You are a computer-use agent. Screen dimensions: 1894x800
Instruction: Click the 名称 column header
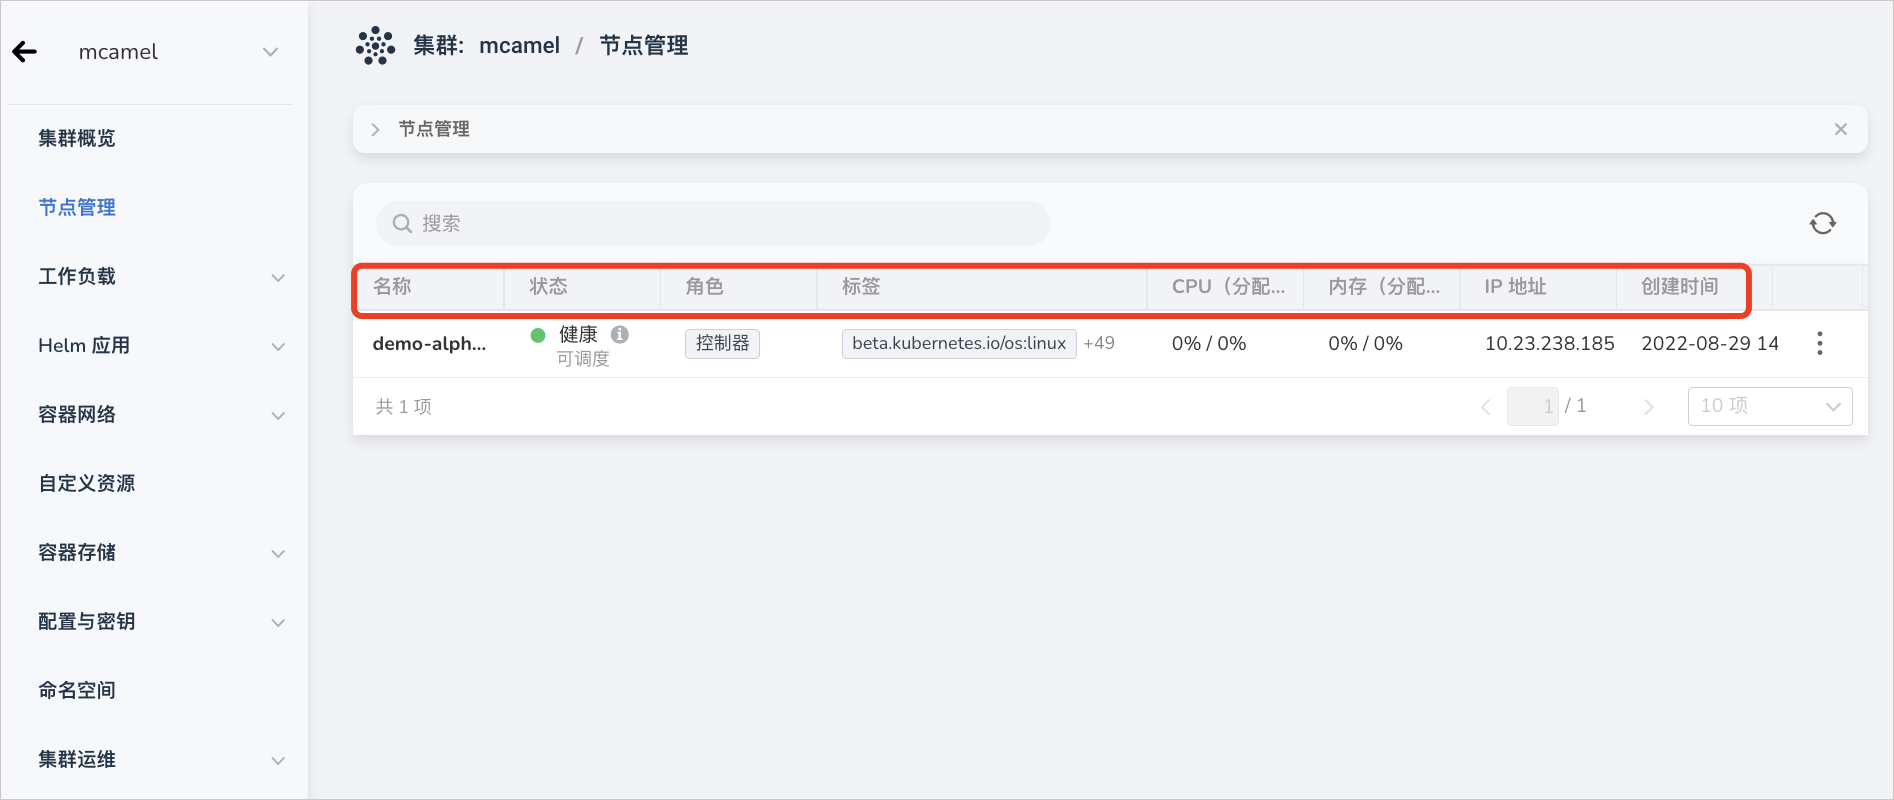click(x=392, y=287)
